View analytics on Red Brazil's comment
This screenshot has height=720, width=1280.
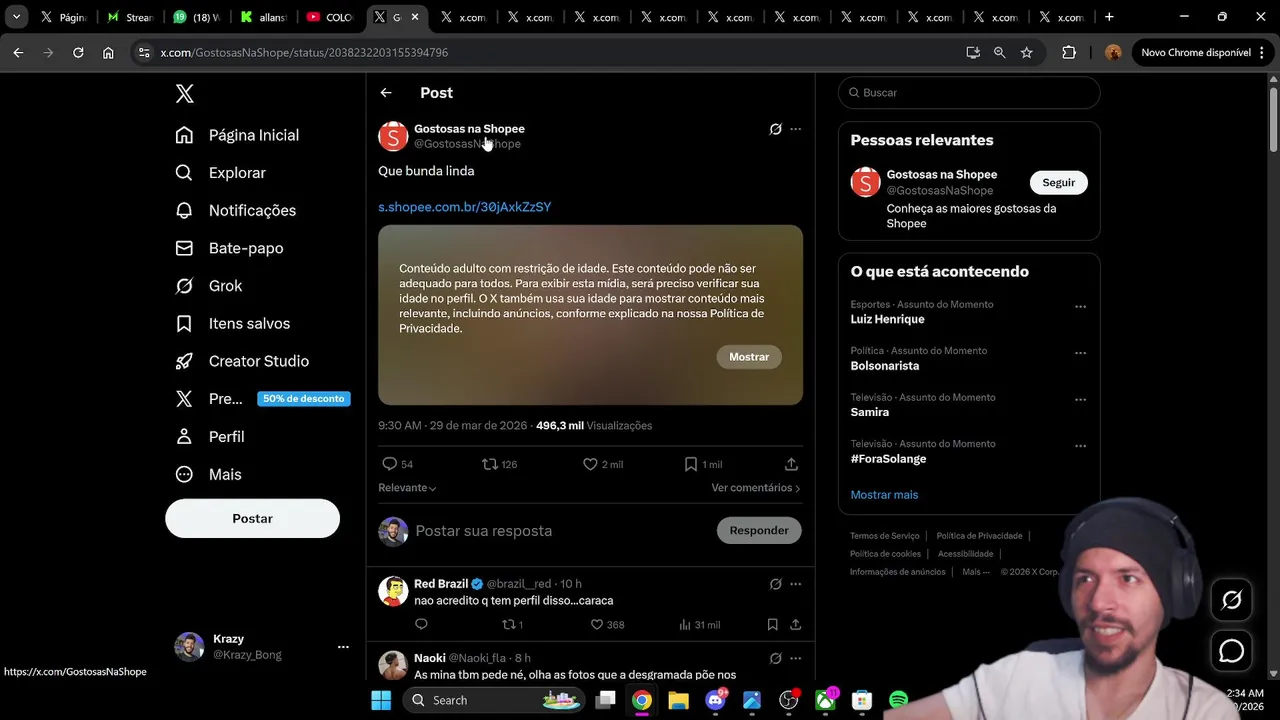coord(685,624)
